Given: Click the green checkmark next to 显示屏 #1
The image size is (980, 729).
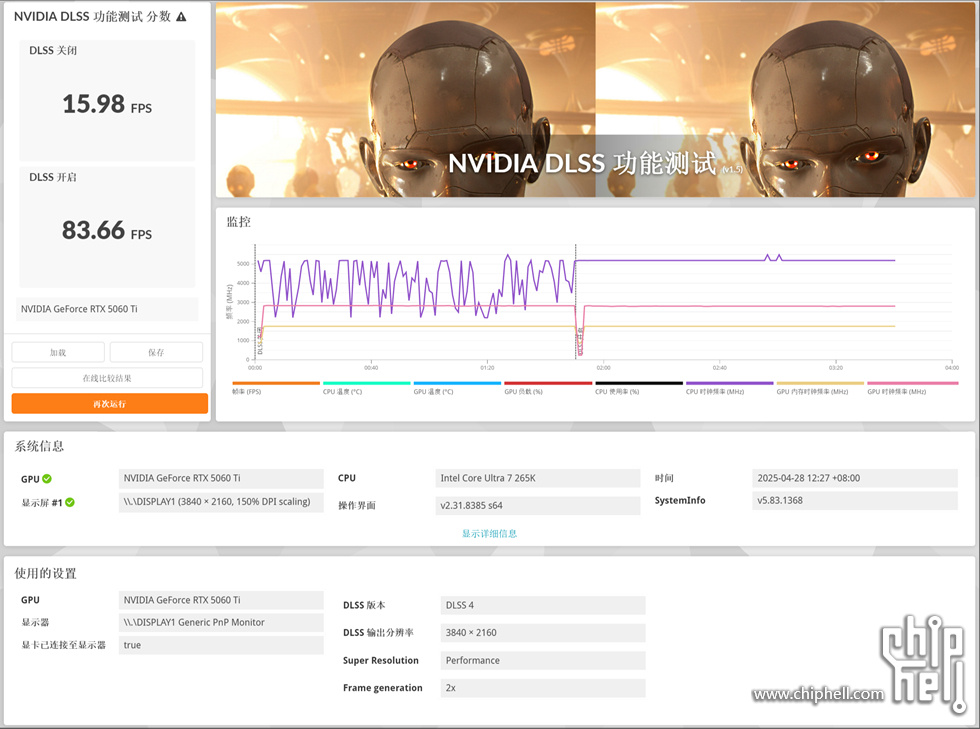Looking at the screenshot, I should coord(69,502).
